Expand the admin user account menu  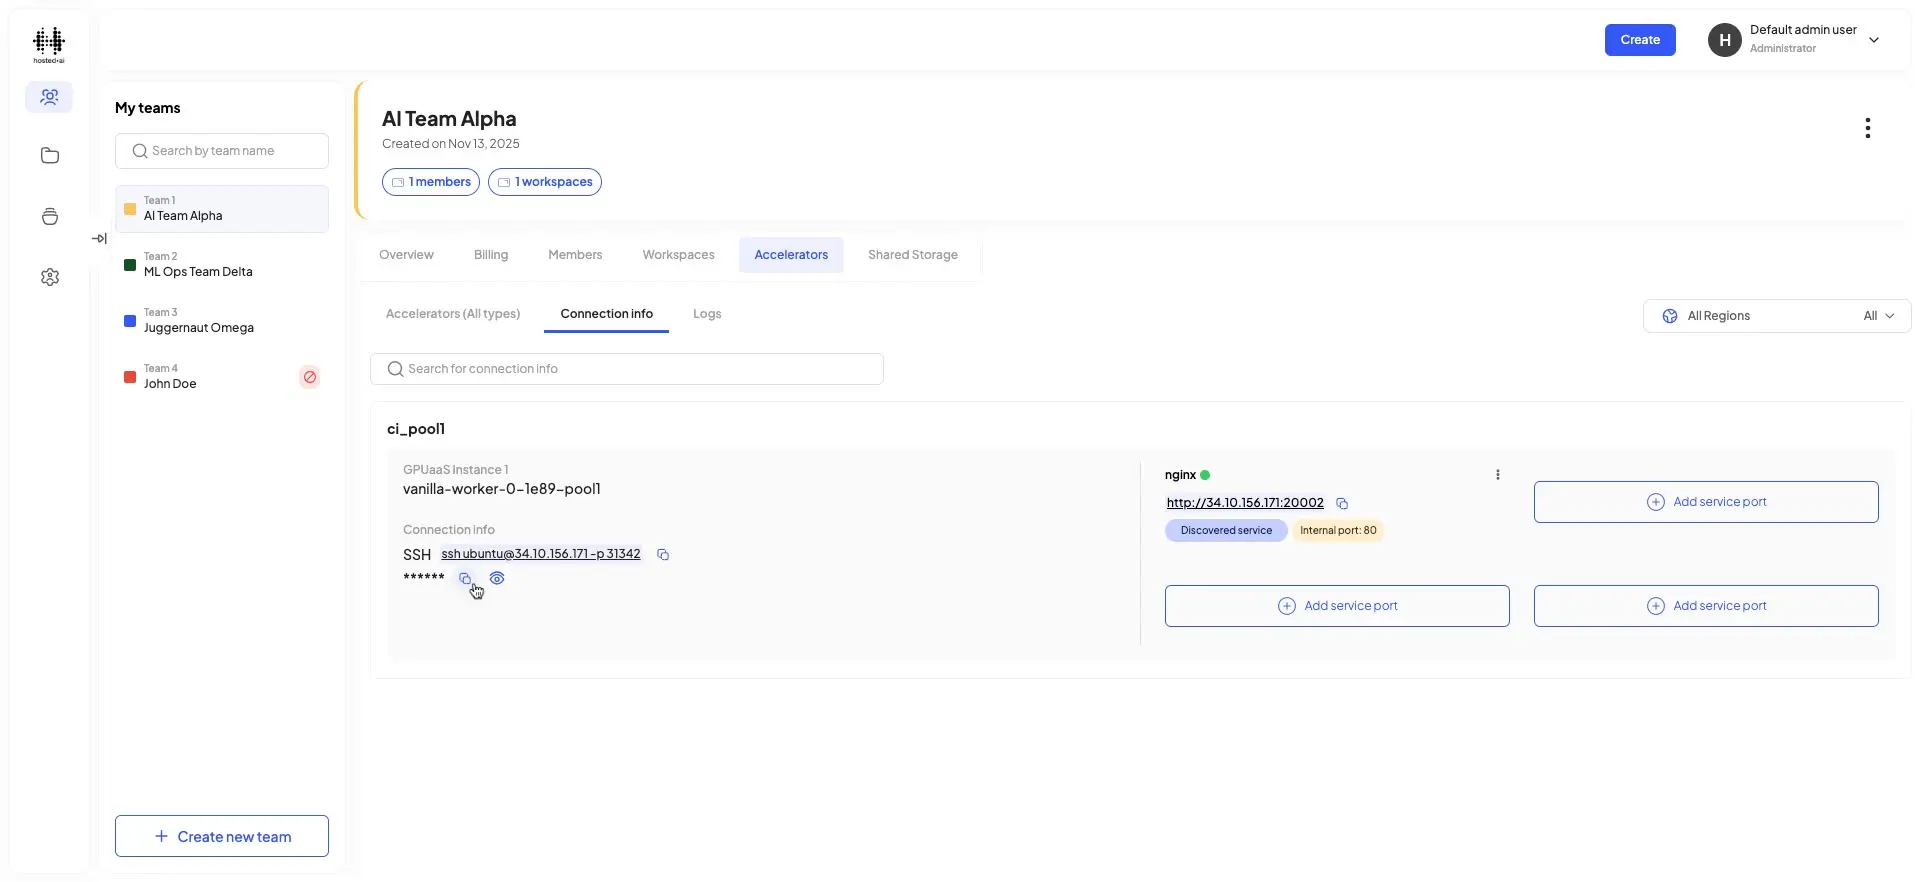pos(1874,40)
